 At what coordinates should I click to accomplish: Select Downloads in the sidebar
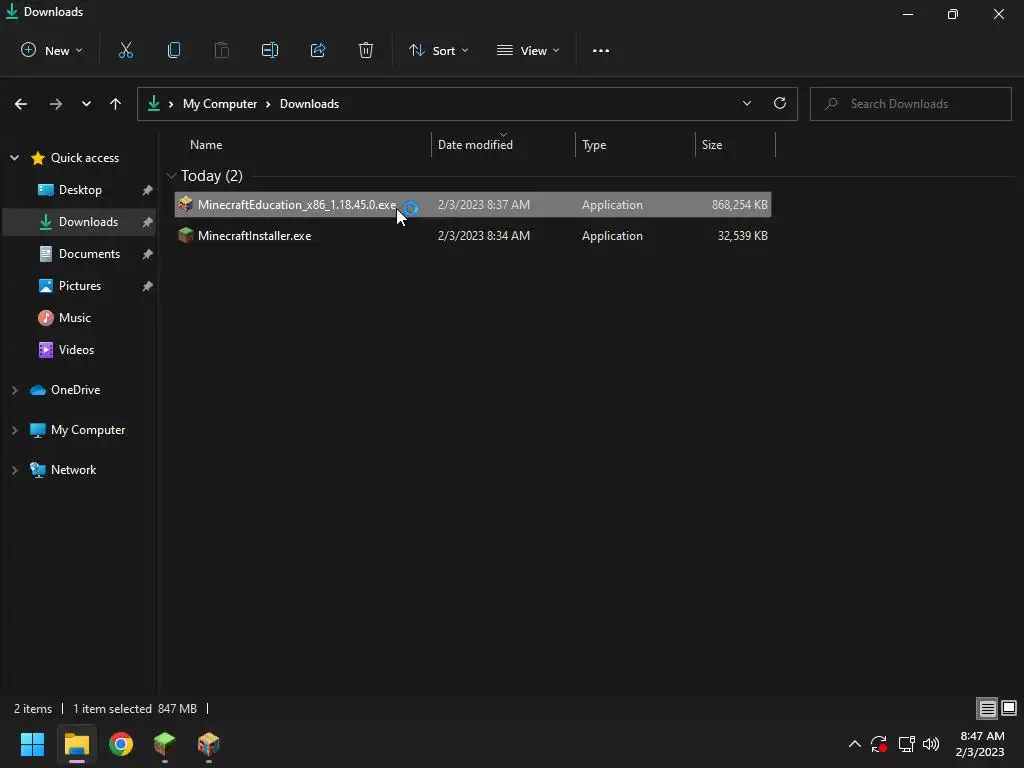tap(80, 221)
